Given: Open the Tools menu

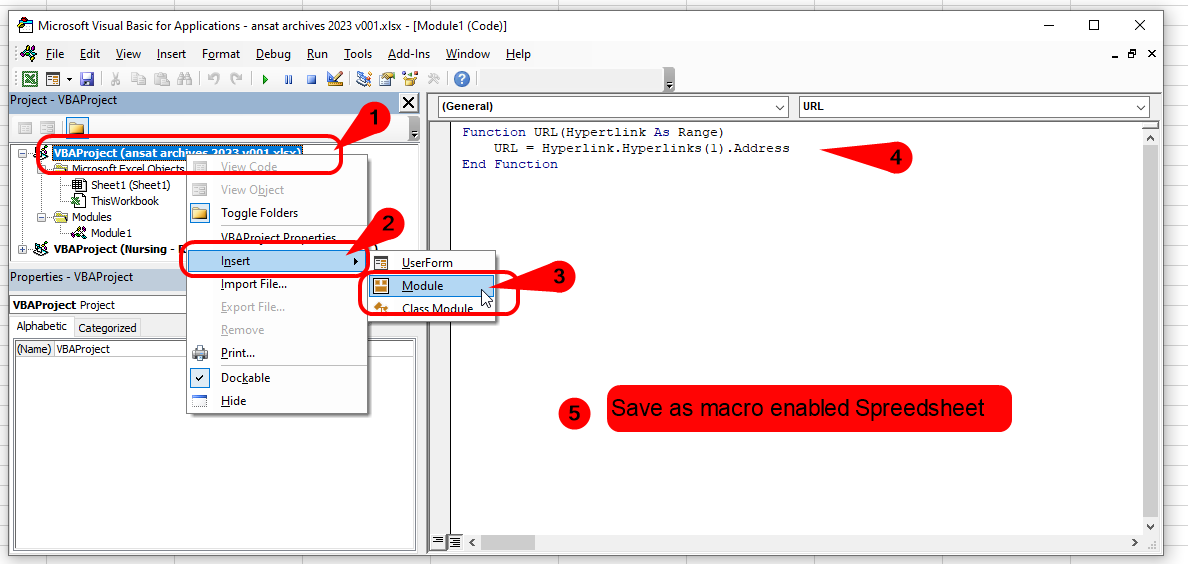Looking at the screenshot, I should (358, 54).
